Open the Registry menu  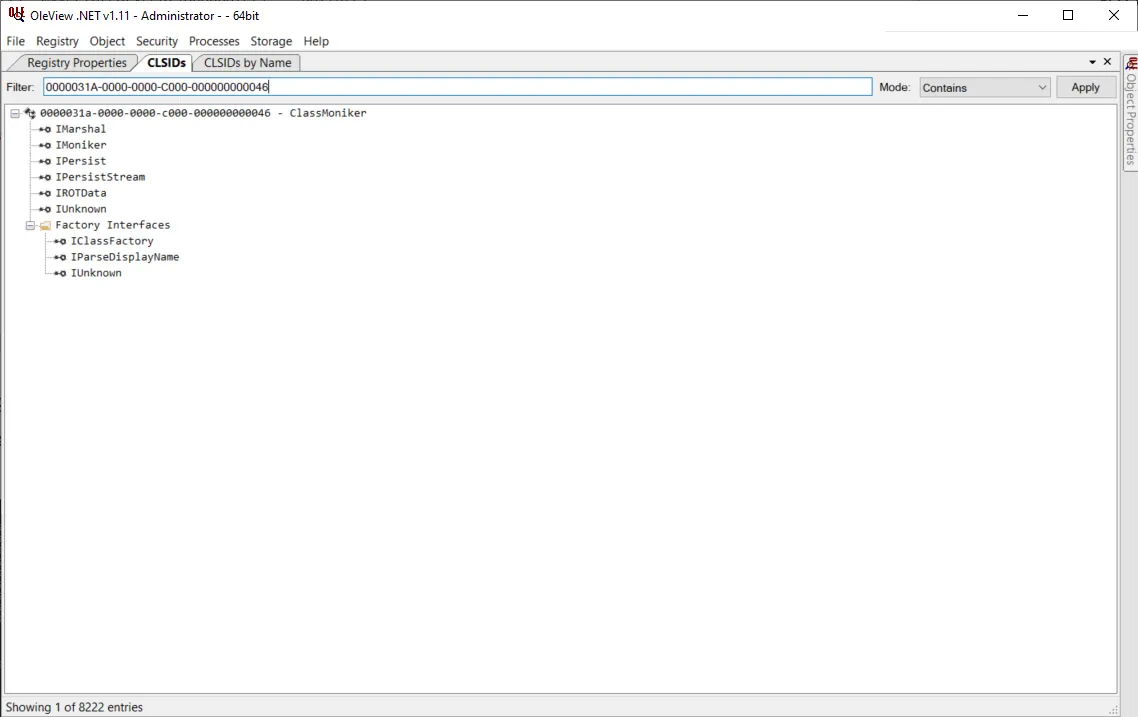pos(57,41)
